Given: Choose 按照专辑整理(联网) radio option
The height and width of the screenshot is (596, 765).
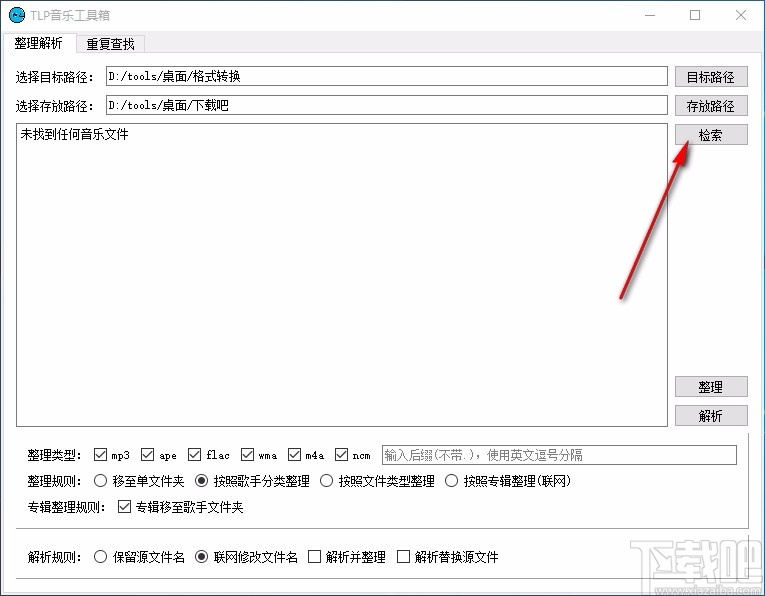Looking at the screenshot, I should pyautogui.click(x=451, y=481).
